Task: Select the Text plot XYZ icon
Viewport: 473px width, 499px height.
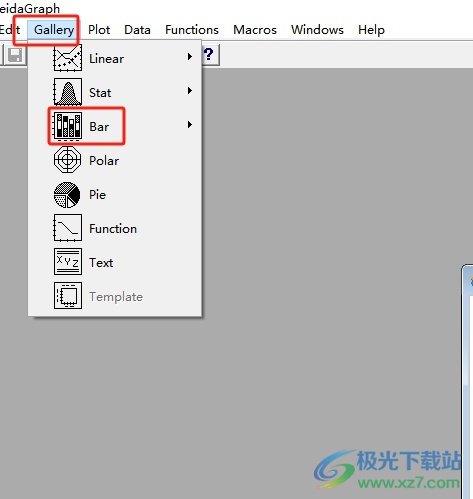Action: point(68,262)
